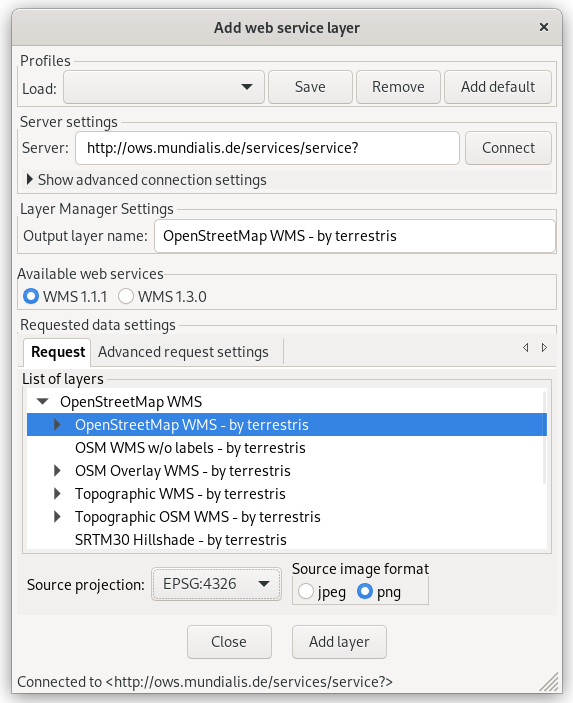Switch to Advanced request settings tab
This screenshot has width=573, height=703.
point(183,352)
